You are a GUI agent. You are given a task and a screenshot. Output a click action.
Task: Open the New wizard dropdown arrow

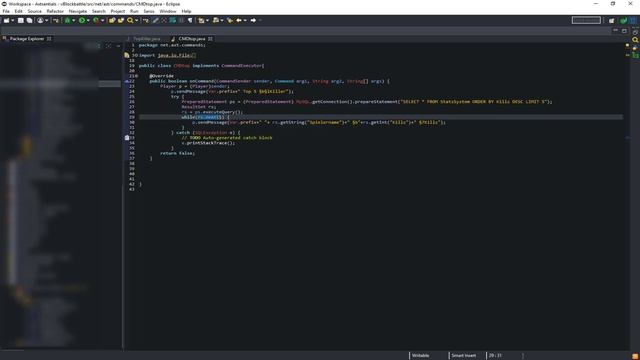13,20
